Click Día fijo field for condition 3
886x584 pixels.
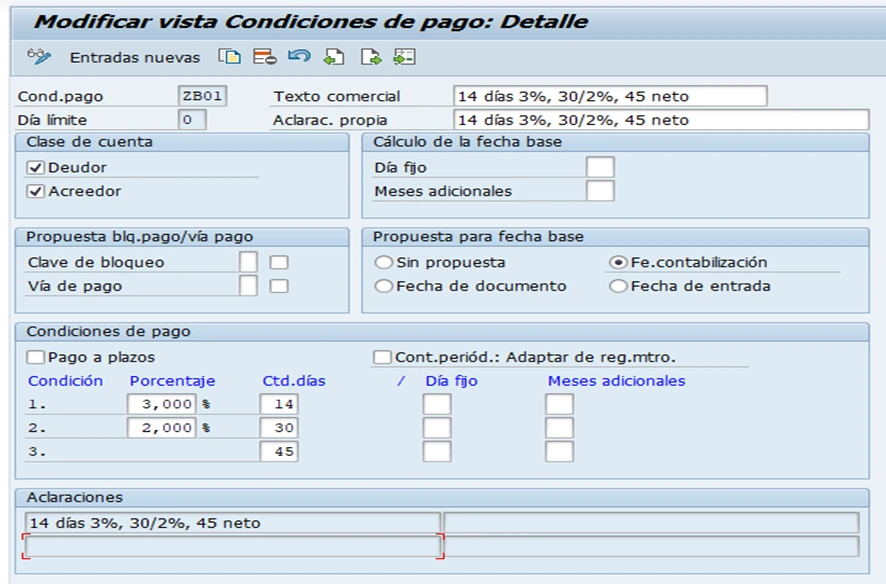click(437, 452)
